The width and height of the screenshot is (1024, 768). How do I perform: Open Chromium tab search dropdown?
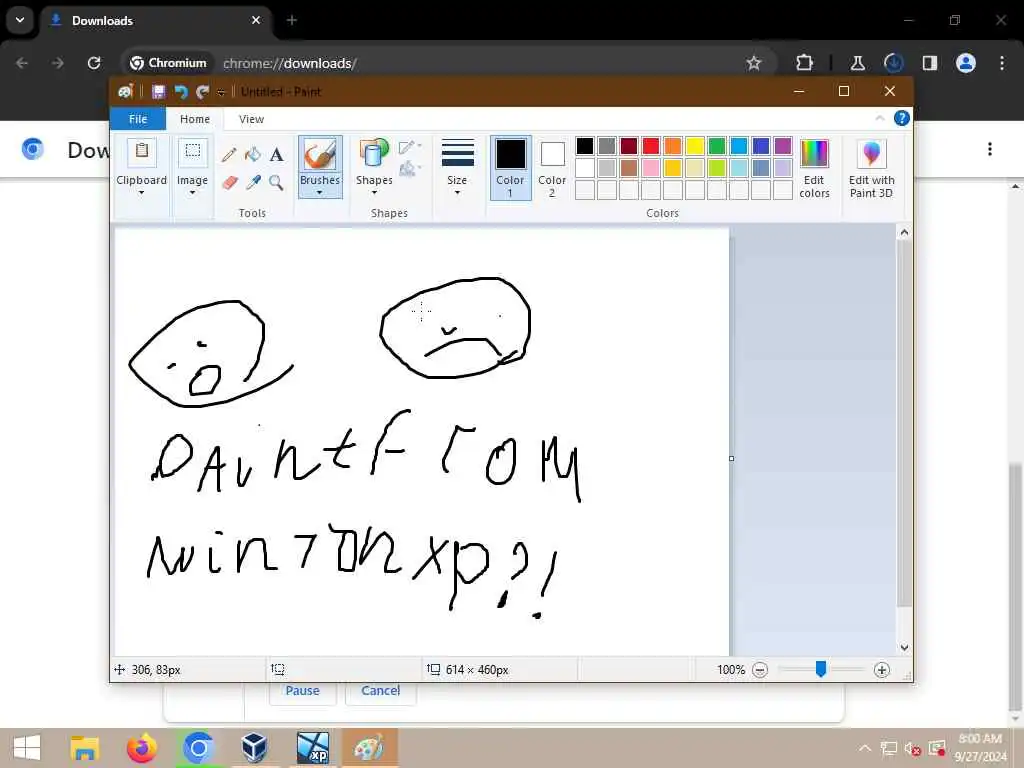click(20, 20)
